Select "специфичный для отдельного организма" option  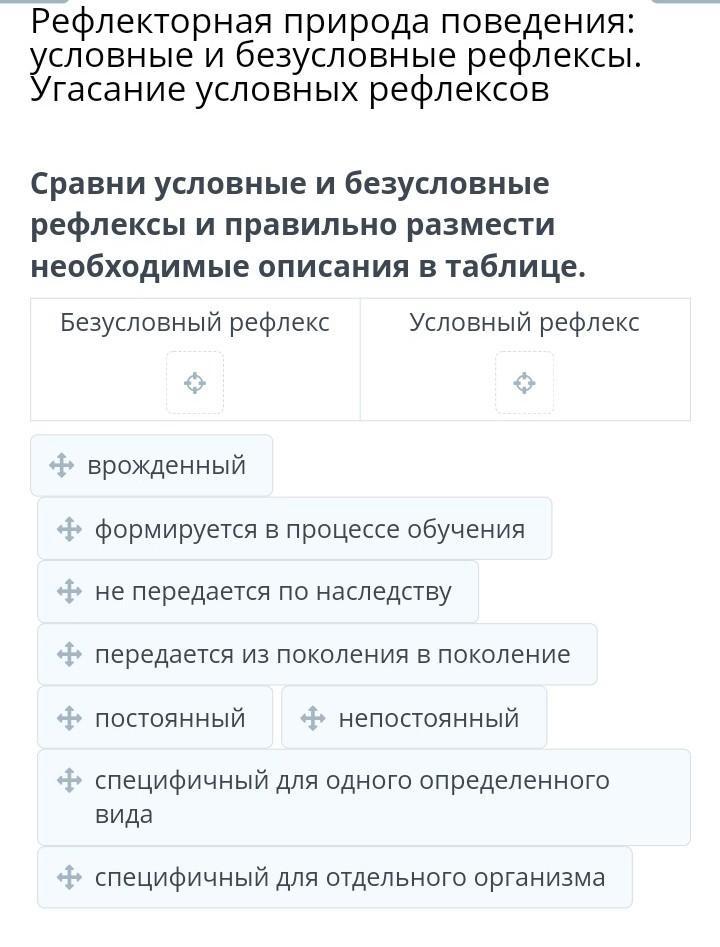[x=349, y=878]
